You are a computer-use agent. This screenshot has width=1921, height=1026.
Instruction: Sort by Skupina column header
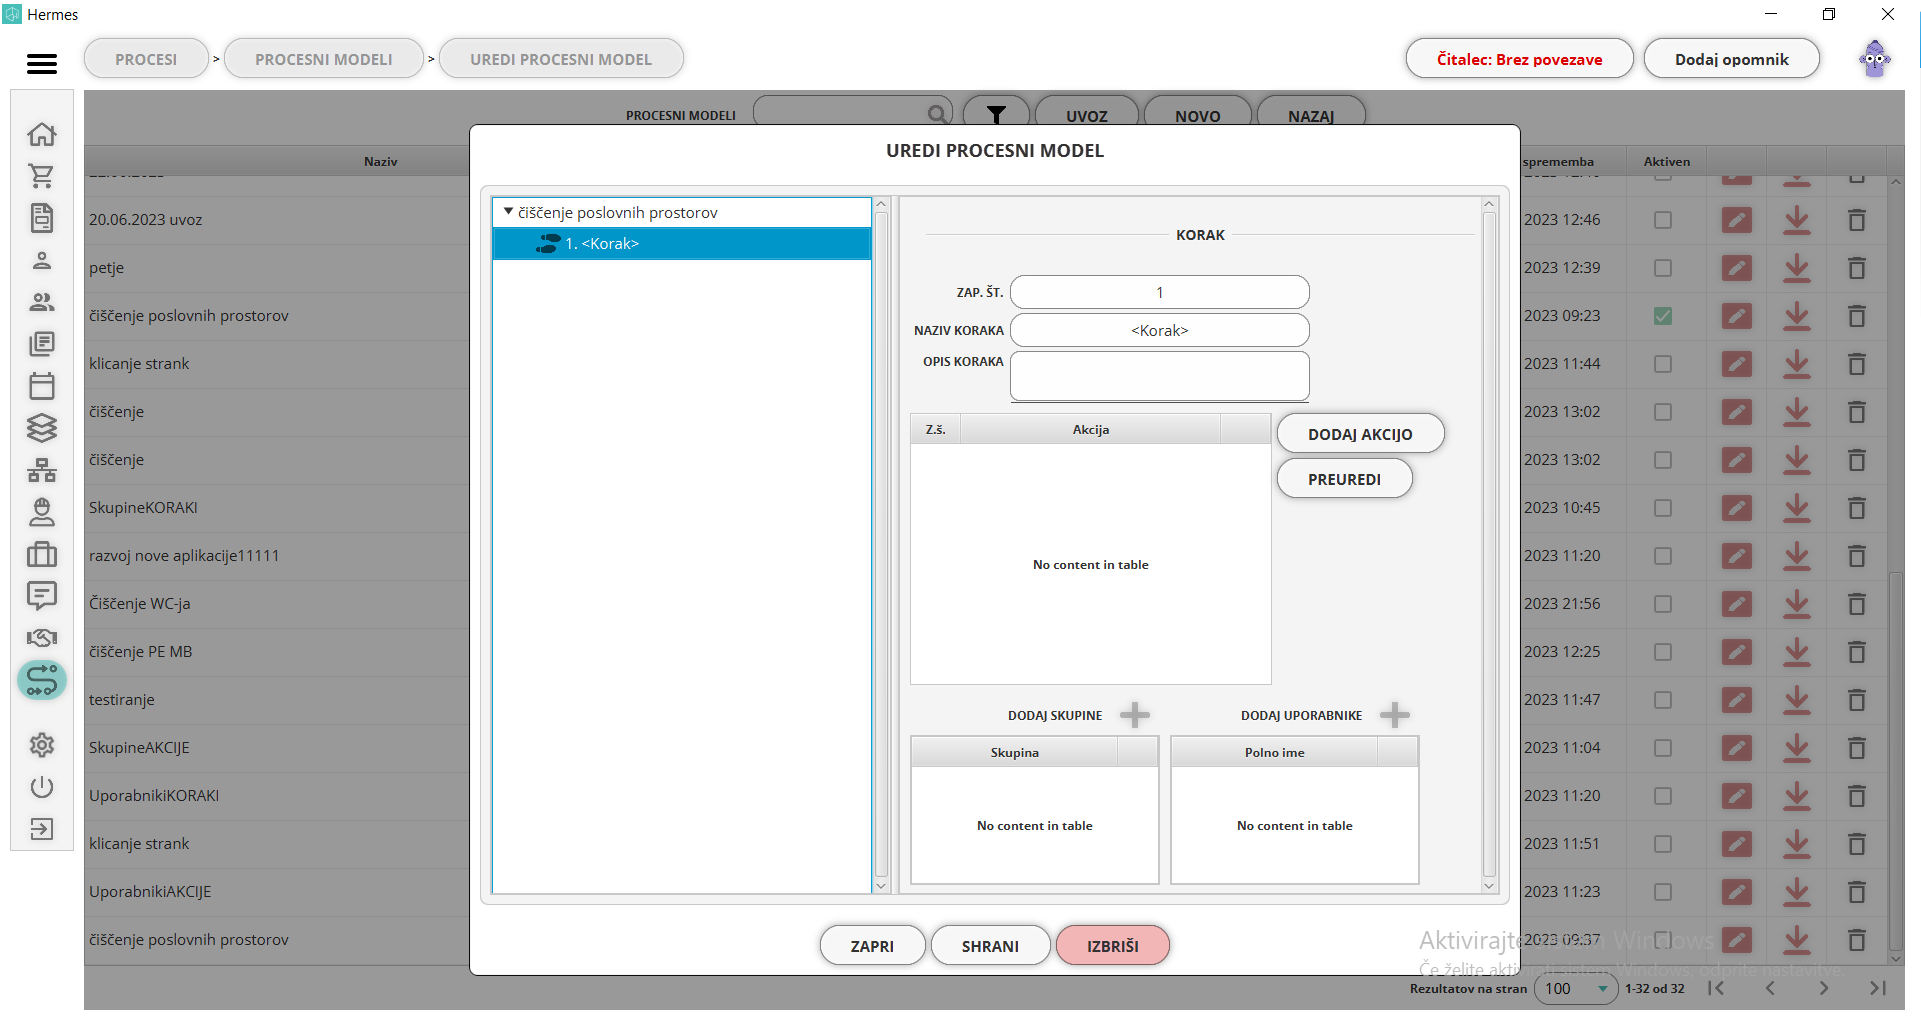[x=1015, y=752]
